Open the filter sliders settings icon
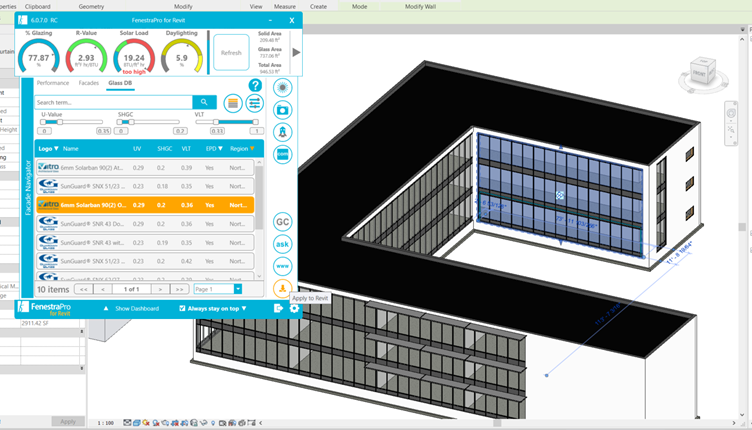Viewport: 752px width, 430px height. point(255,103)
